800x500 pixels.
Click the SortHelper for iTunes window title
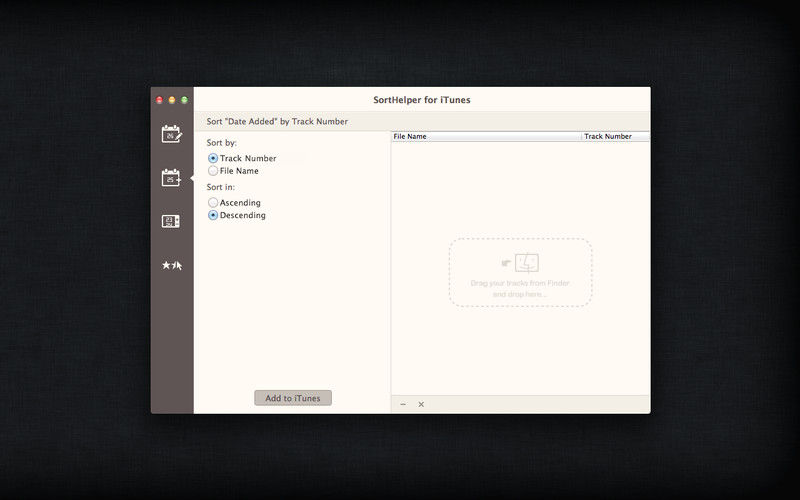click(x=422, y=100)
